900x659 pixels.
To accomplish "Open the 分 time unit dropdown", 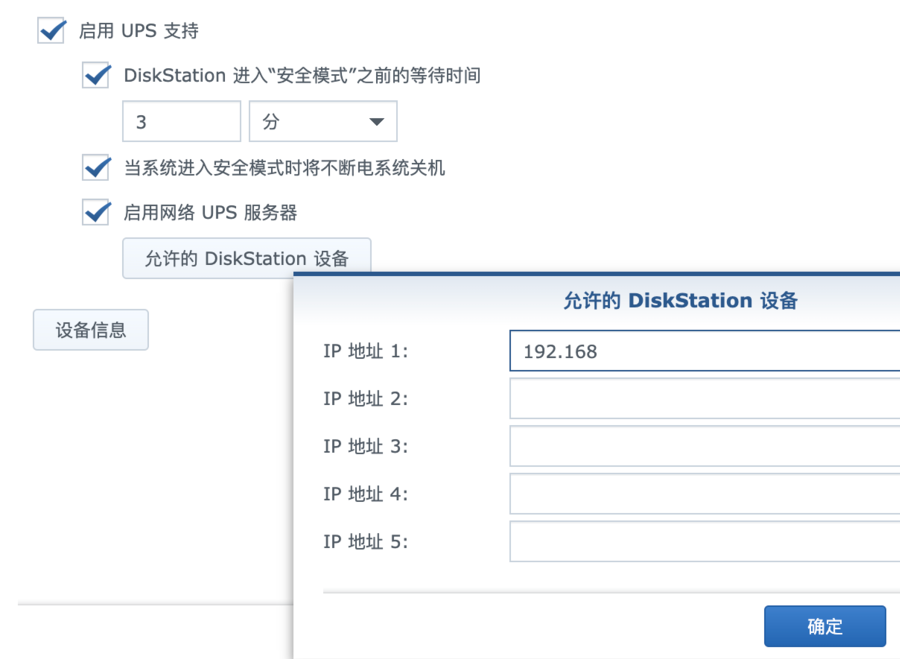I will (323, 122).
